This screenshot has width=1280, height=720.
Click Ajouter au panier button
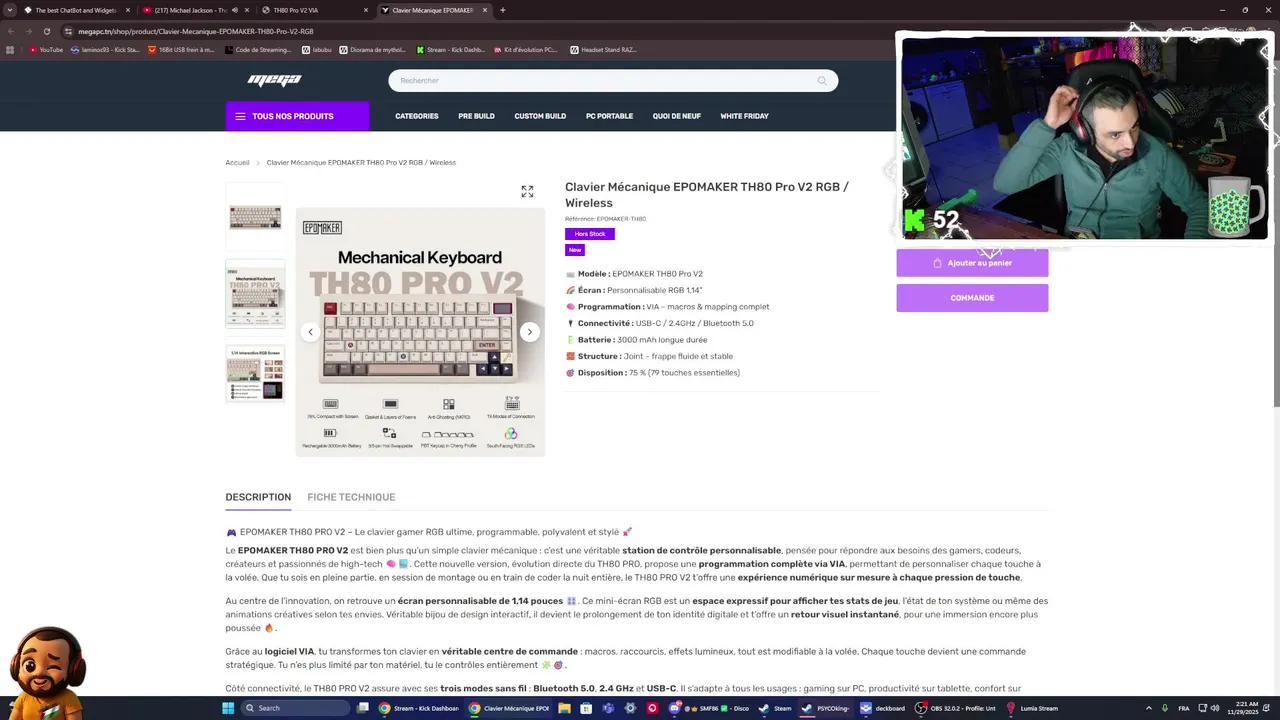(972, 263)
